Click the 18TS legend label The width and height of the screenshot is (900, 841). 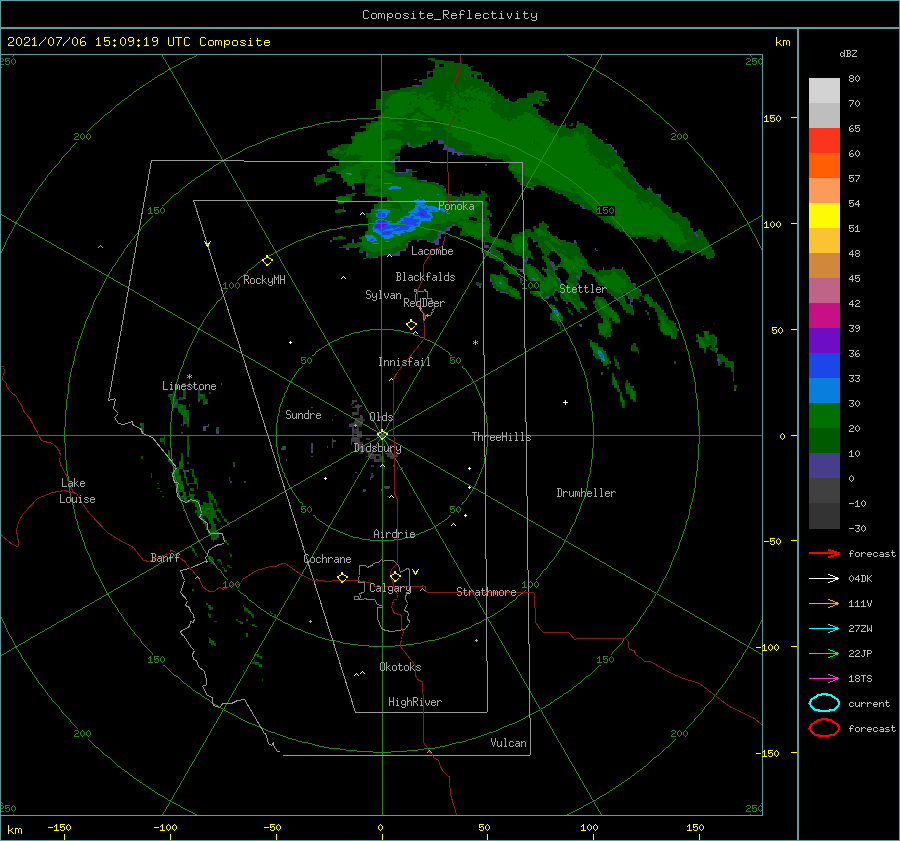click(860, 679)
